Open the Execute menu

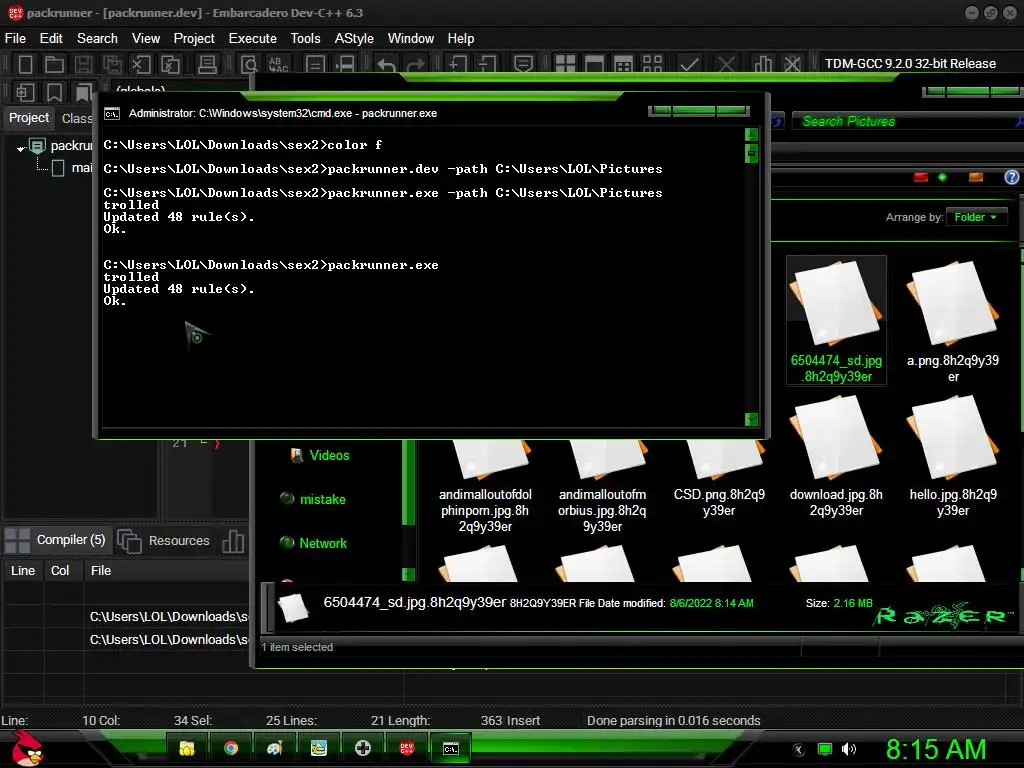pos(253,39)
